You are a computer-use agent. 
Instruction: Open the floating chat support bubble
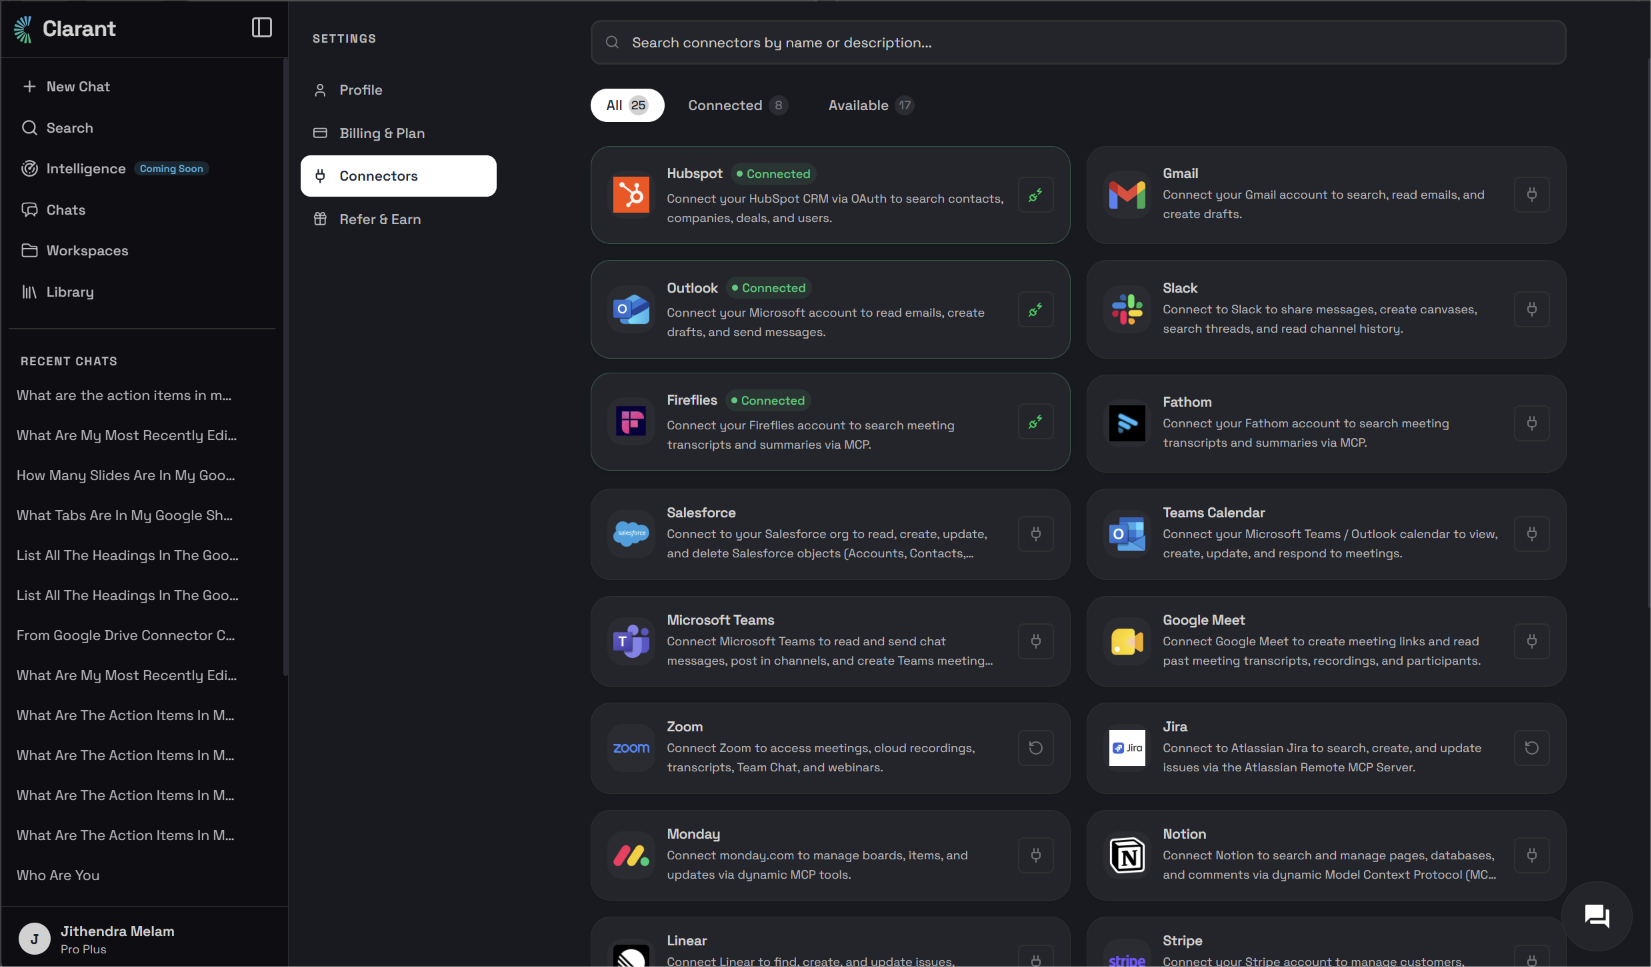pyautogui.click(x=1597, y=915)
